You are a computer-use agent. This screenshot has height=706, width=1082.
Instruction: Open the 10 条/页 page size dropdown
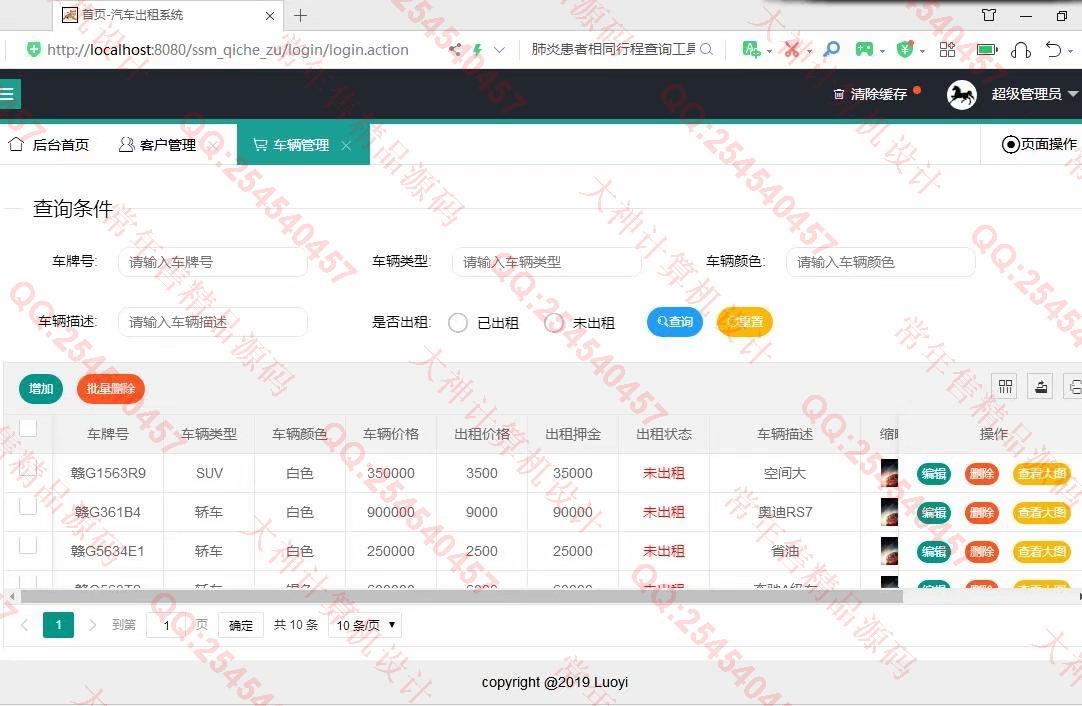pos(365,625)
